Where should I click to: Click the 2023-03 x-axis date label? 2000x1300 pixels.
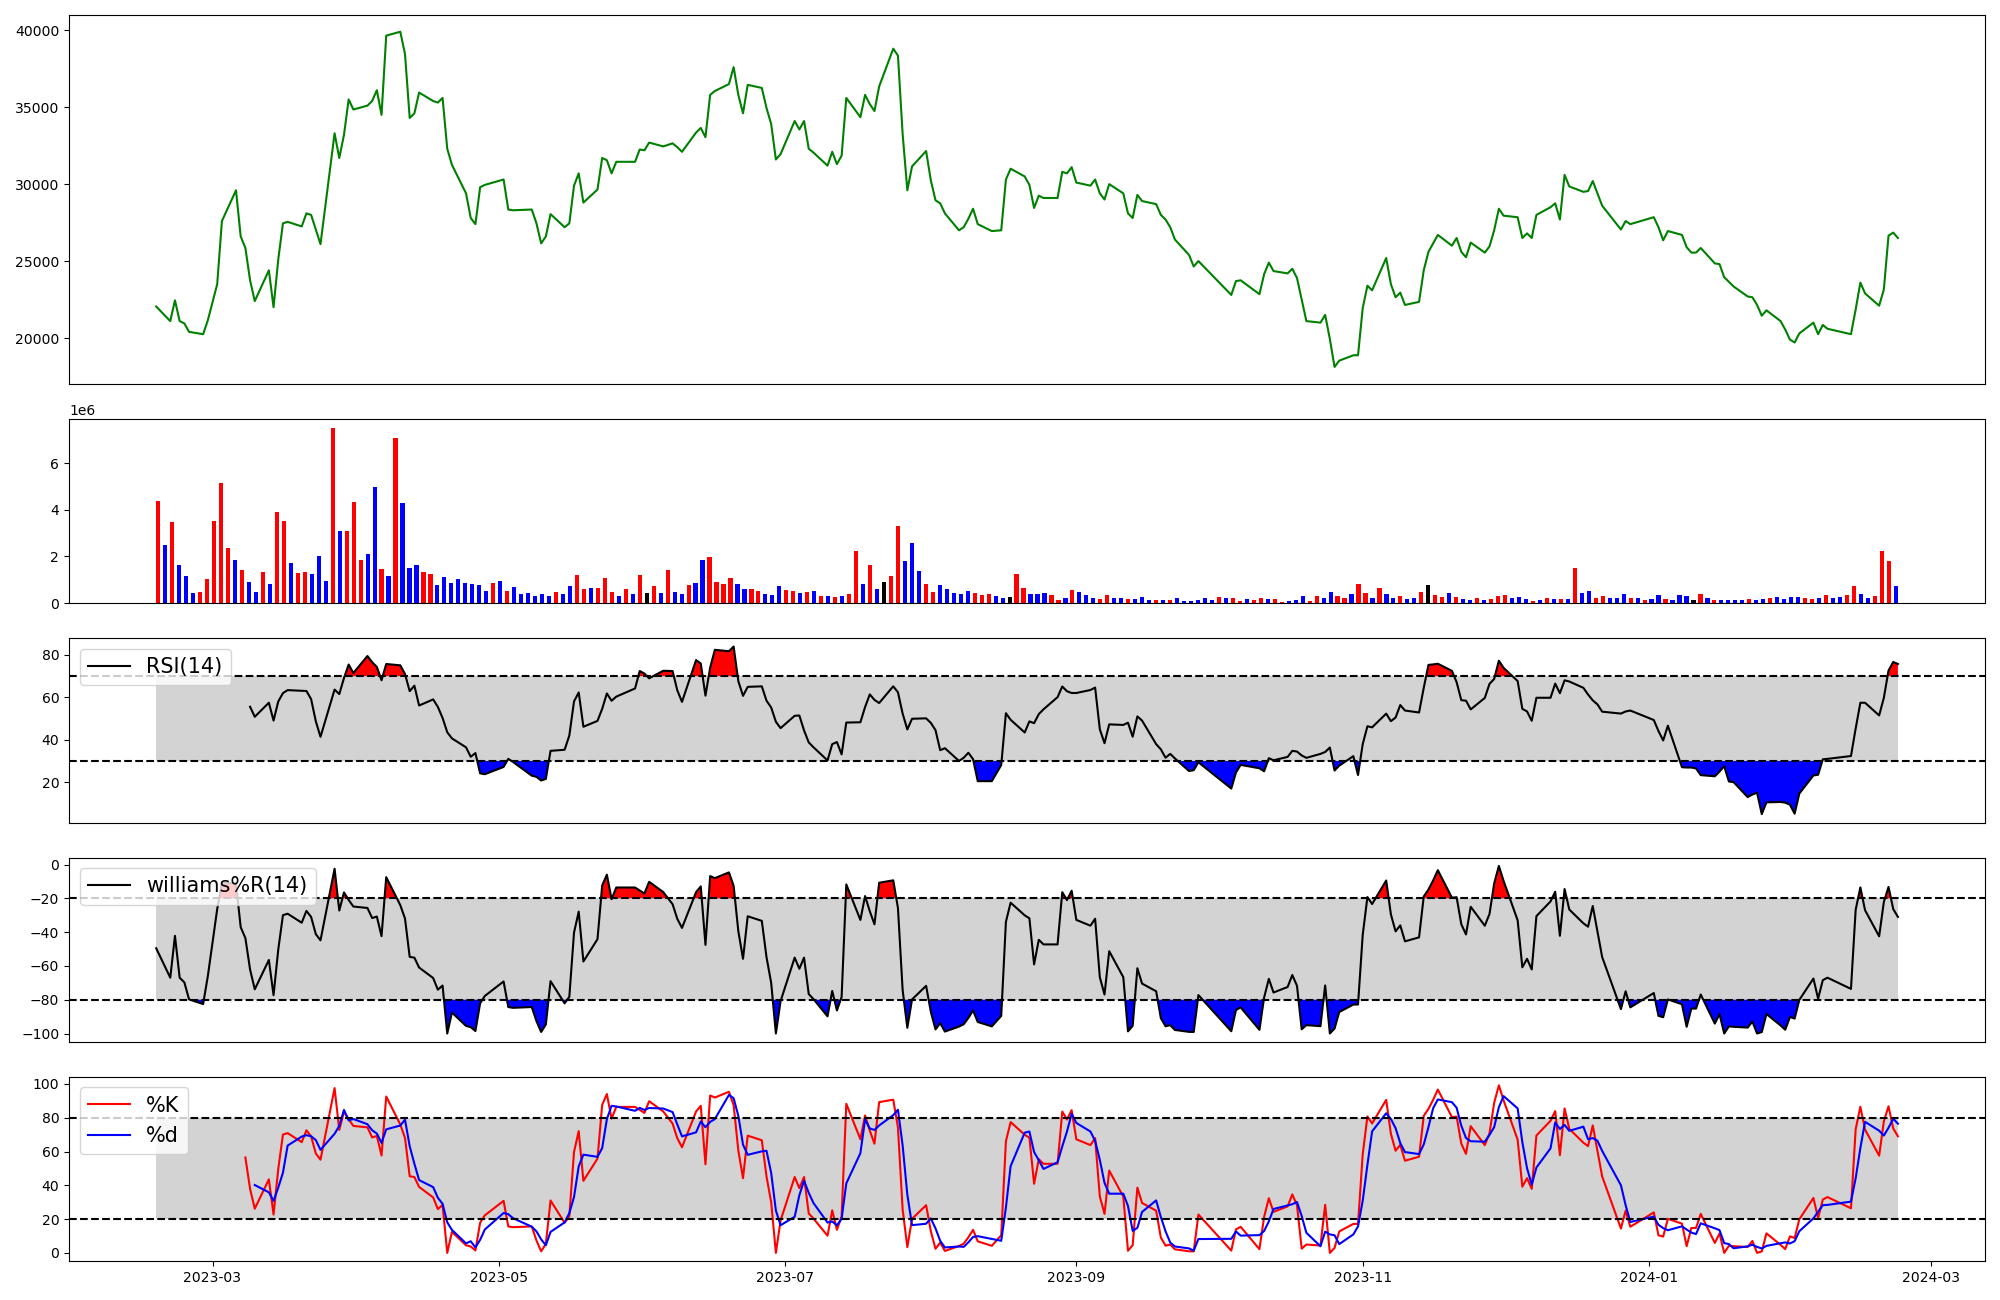tap(212, 1277)
